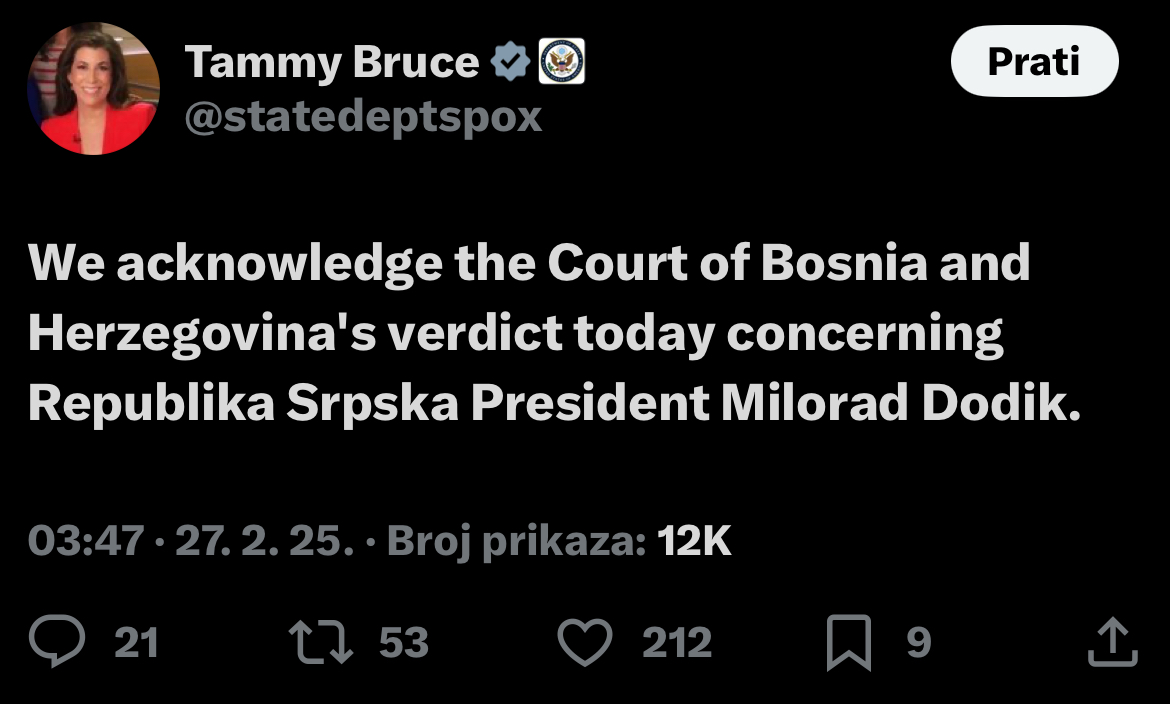Open the Broj prikaza 12K view count
The image size is (1170, 704).
[559, 541]
